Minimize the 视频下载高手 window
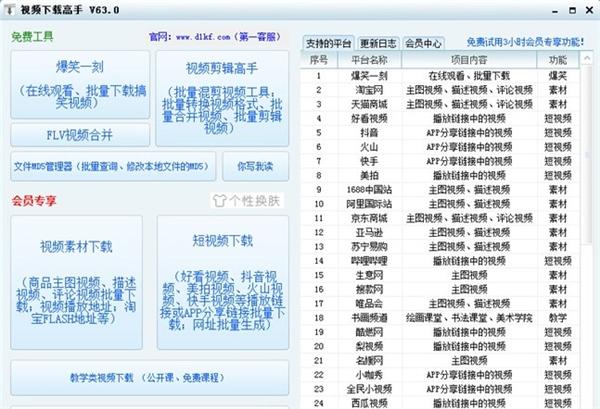This screenshot has height=409, width=600. tap(555, 11)
